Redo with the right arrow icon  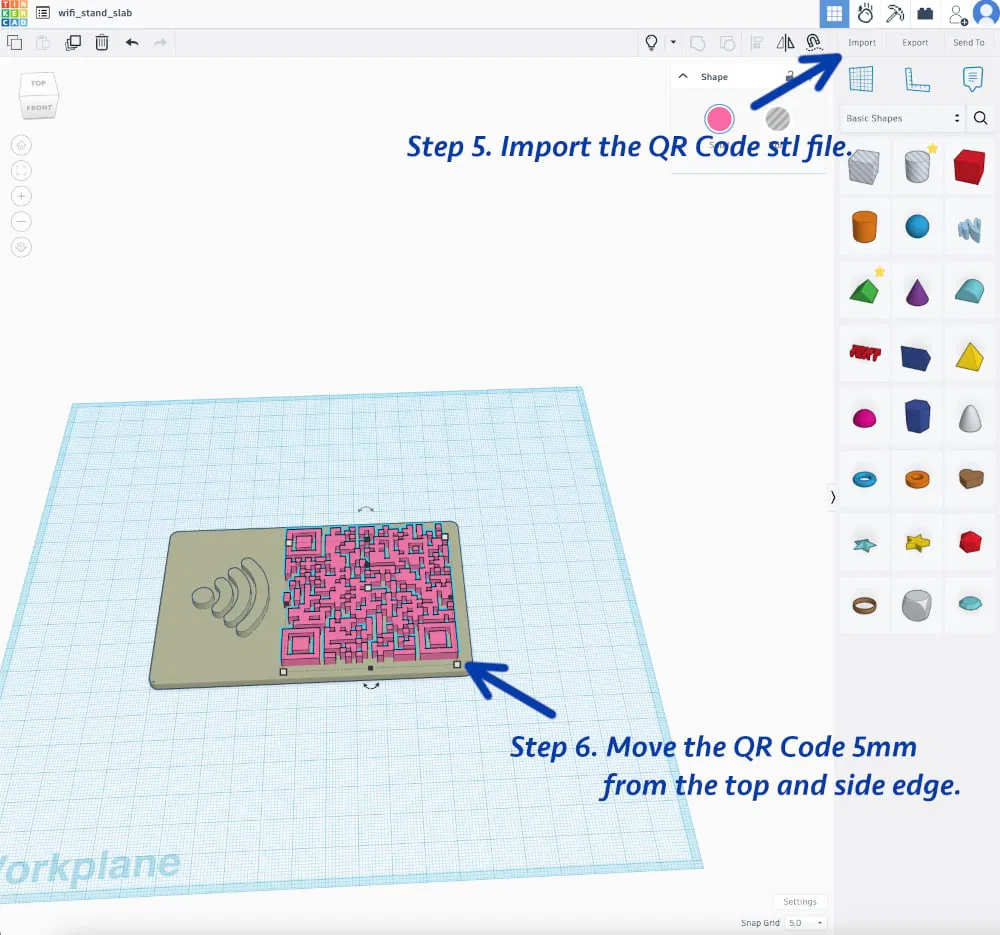point(160,43)
